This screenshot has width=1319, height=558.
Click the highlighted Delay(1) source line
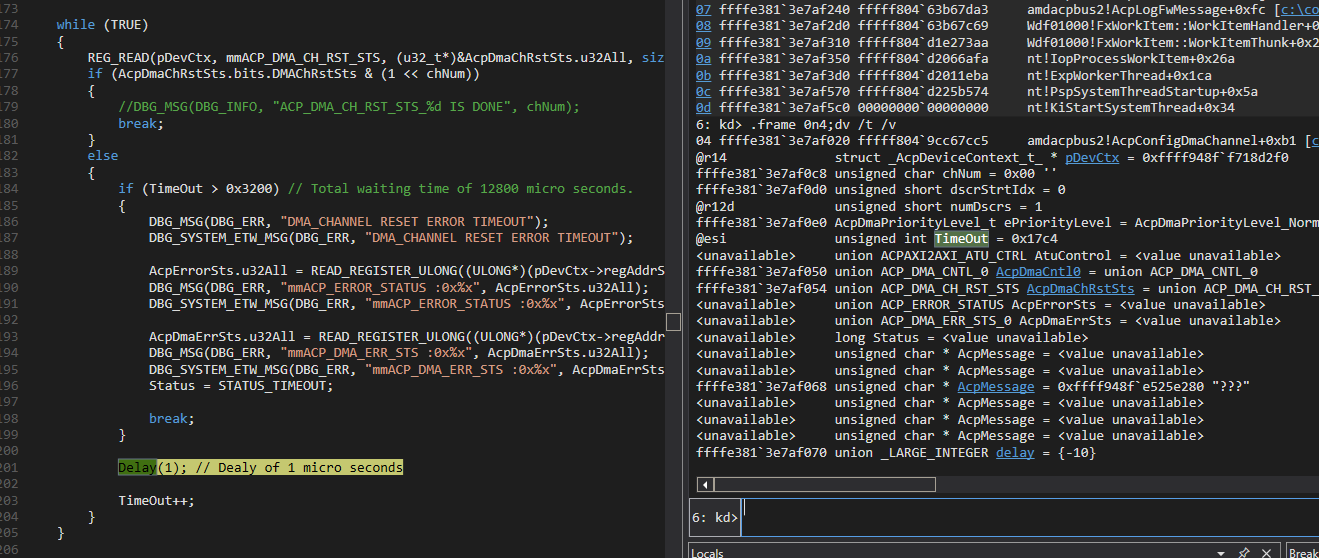[x=260, y=468]
